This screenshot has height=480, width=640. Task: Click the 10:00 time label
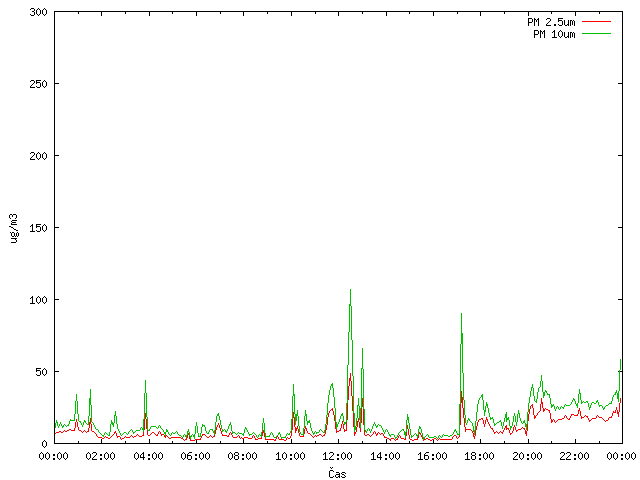[x=290, y=456]
